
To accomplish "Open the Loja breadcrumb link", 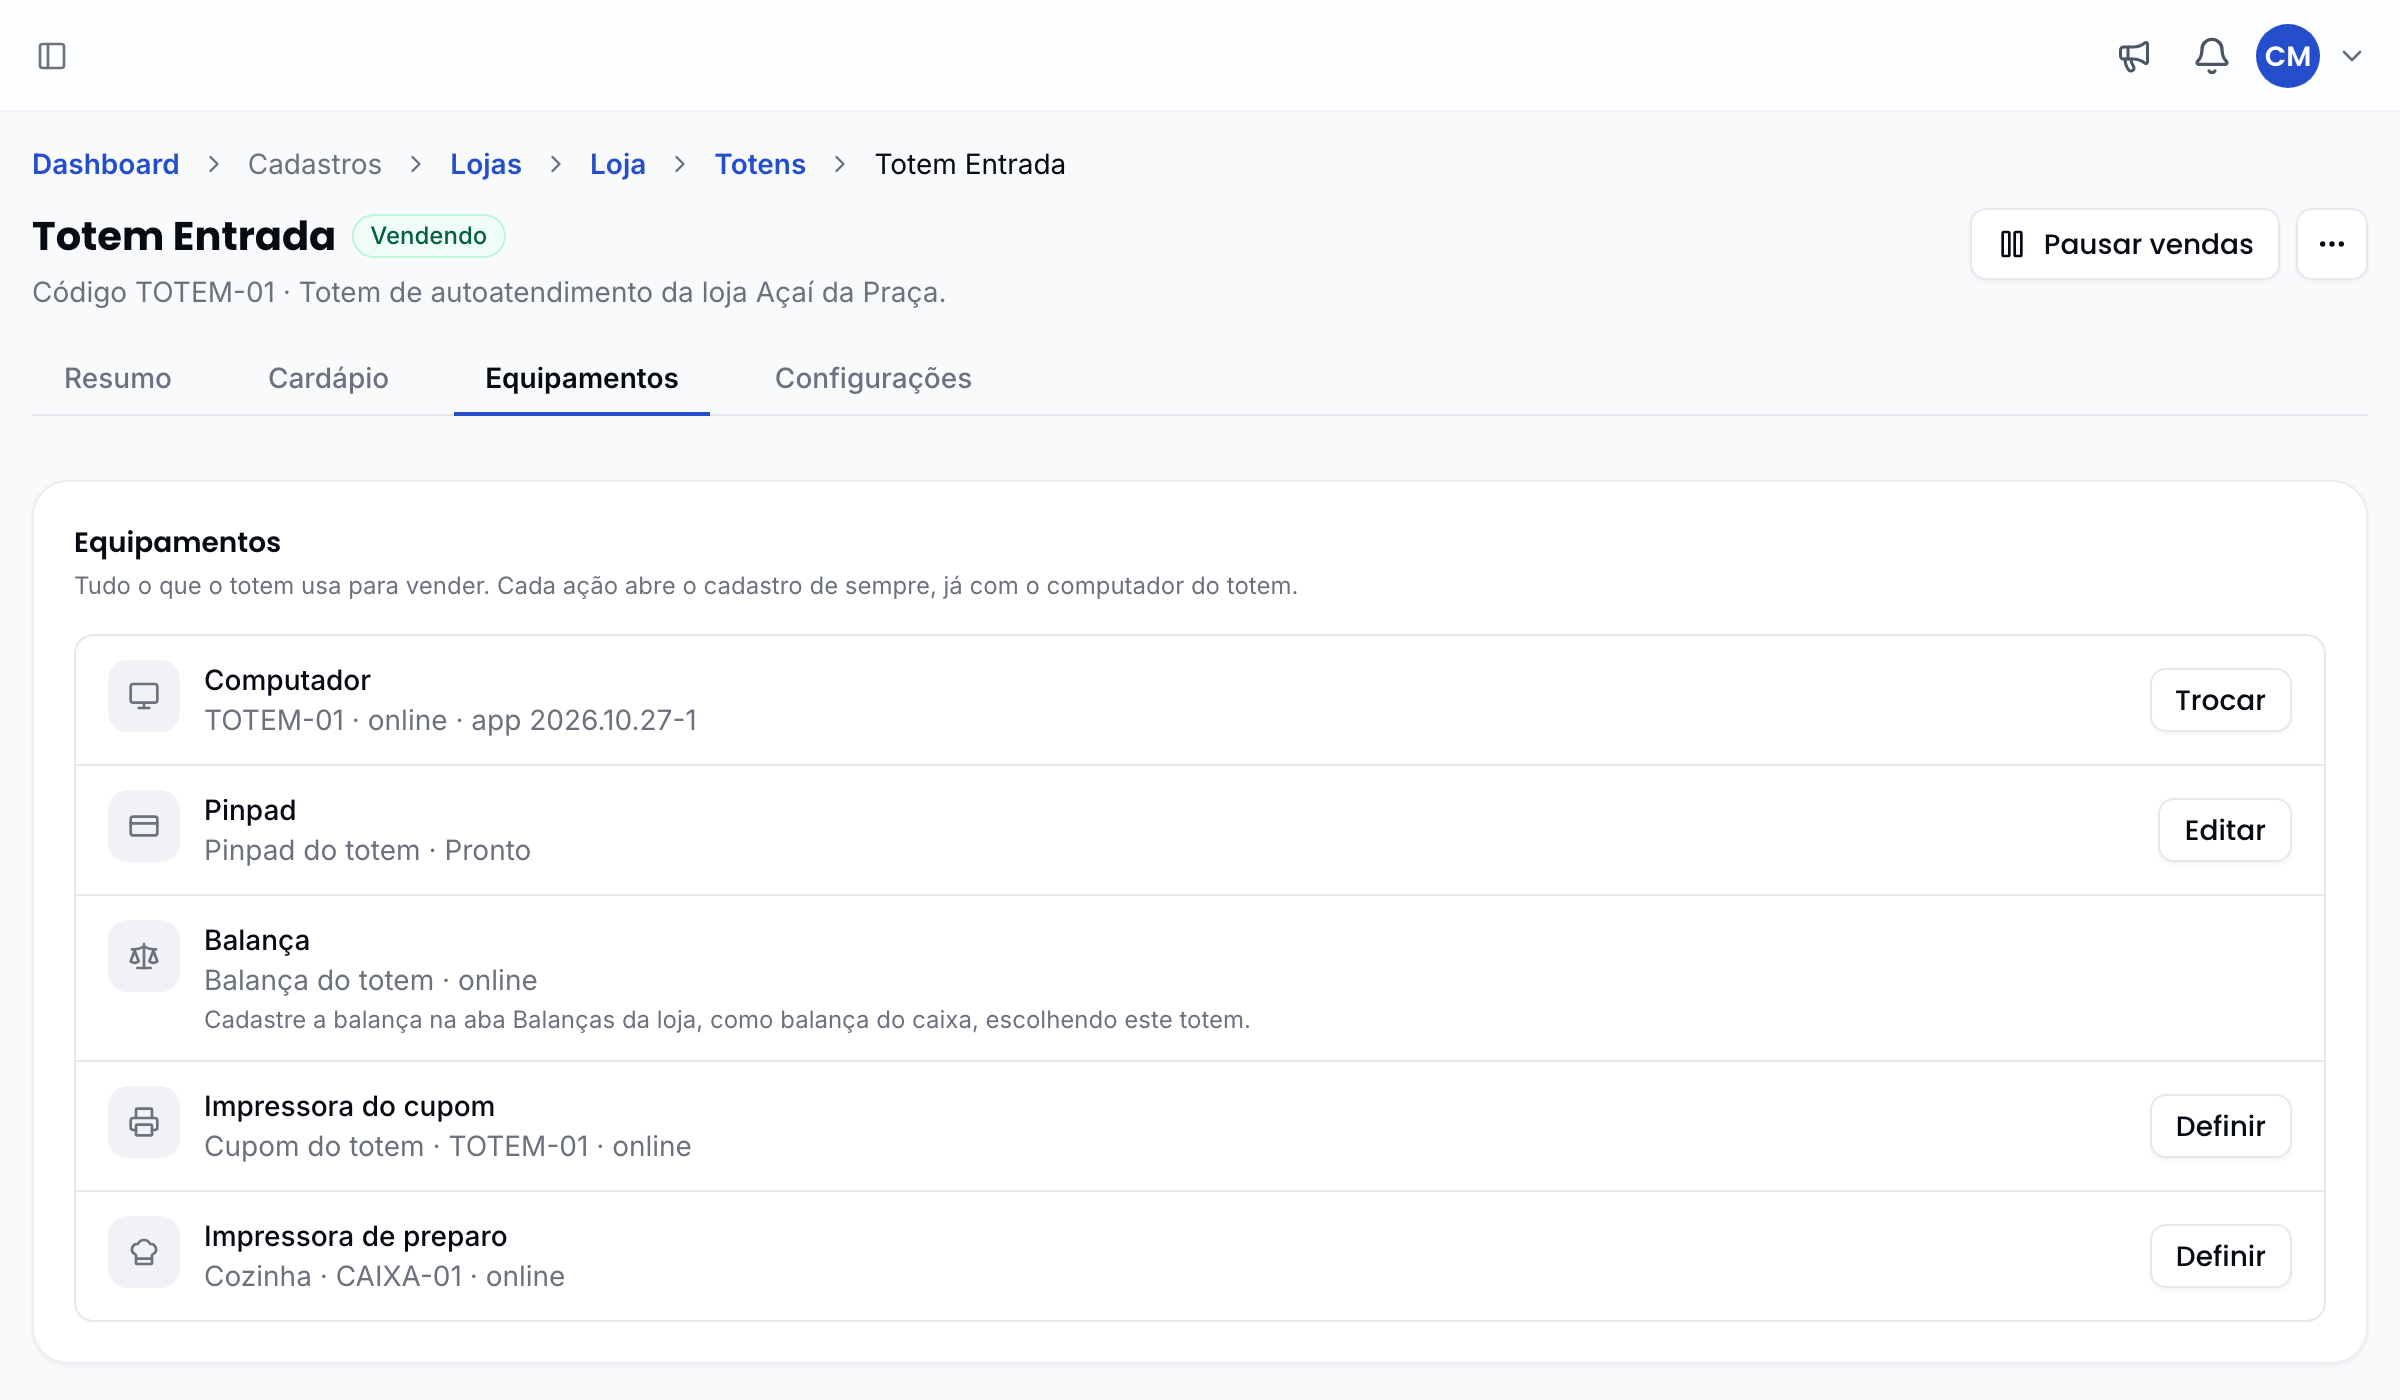I will [x=618, y=164].
